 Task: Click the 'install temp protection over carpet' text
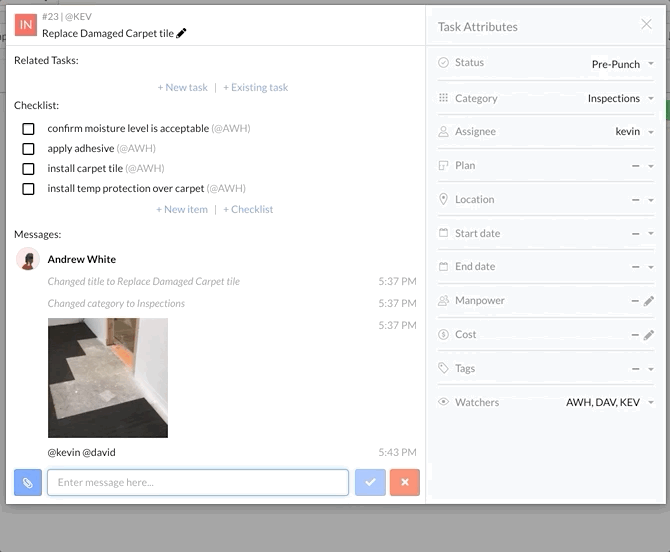tap(126, 188)
